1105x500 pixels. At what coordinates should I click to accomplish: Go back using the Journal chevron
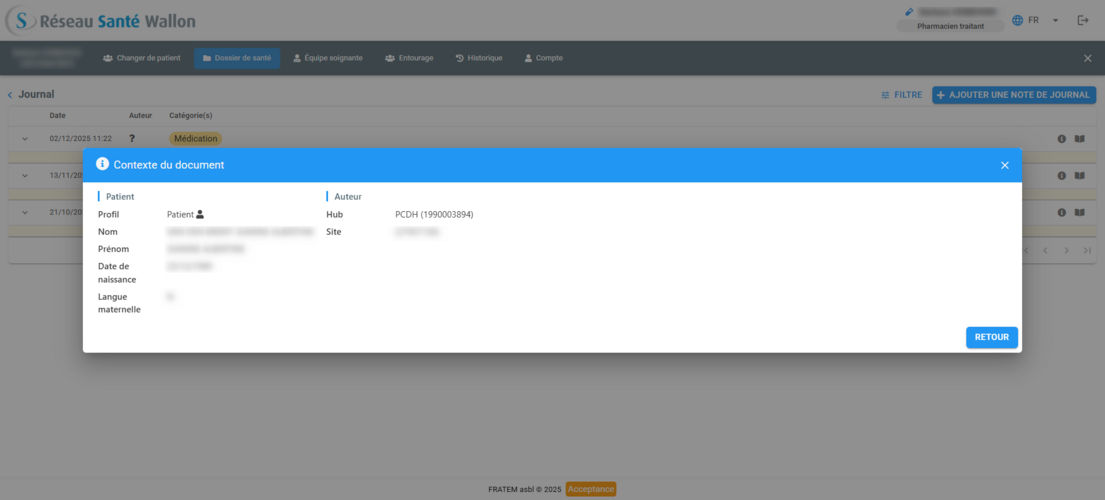pyautogui.click(x=10, y=95)
